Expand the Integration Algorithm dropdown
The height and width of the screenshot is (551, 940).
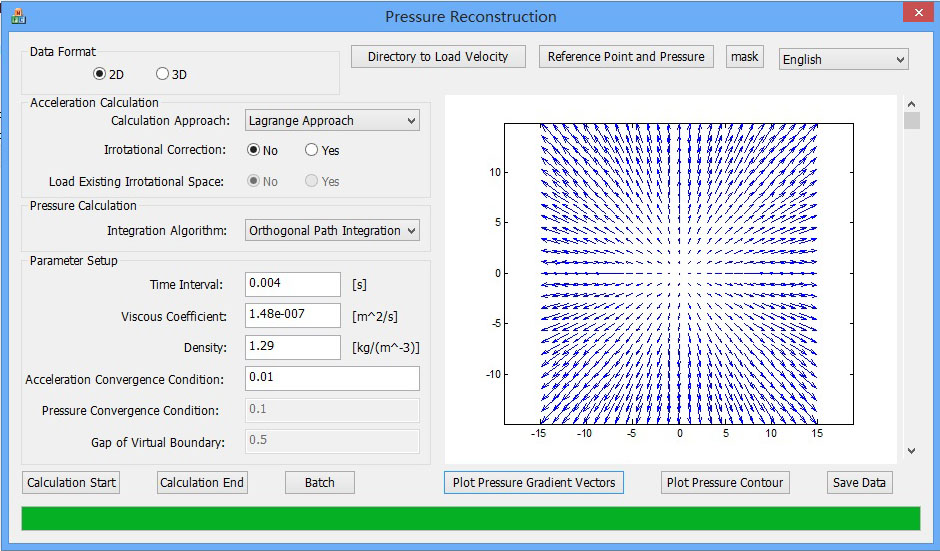click(332, 231)
